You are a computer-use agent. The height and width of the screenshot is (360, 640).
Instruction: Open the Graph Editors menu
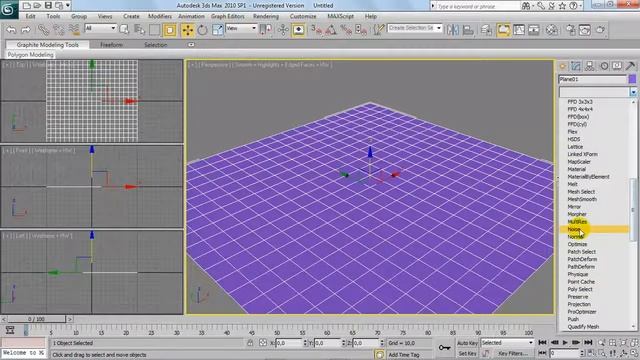click(227, 16)
